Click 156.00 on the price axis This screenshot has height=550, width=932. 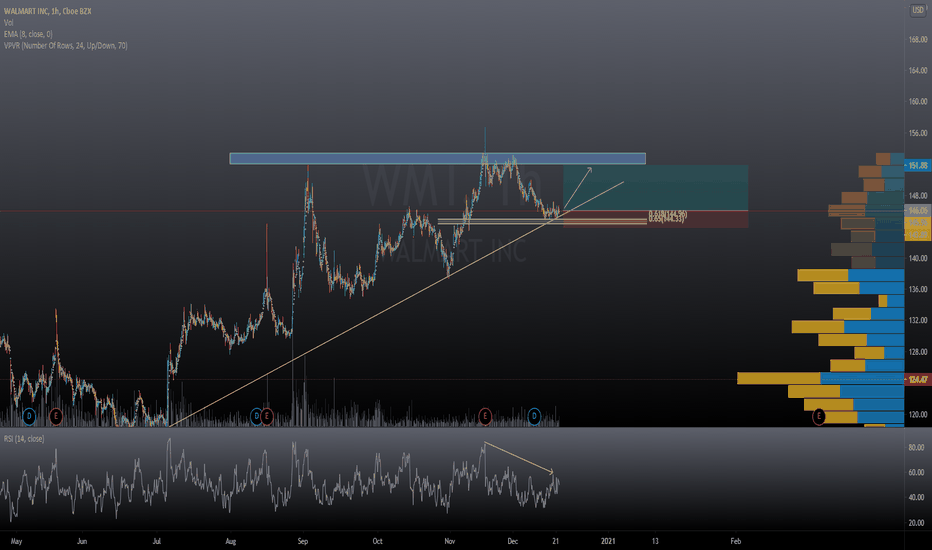tap(918, 133)
